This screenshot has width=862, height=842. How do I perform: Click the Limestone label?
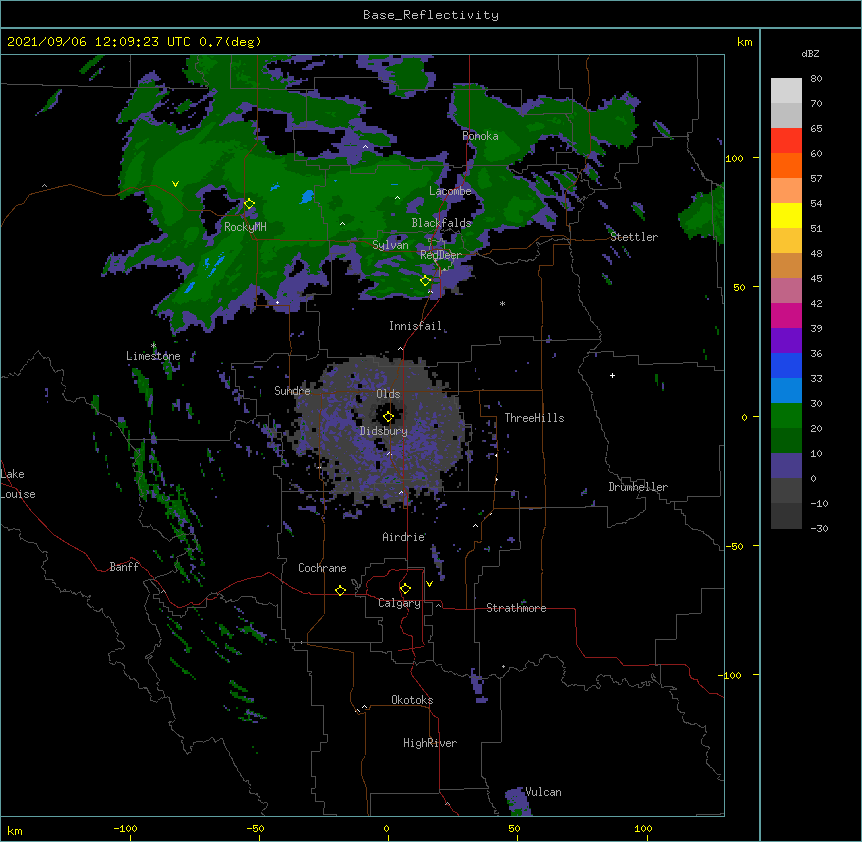coord(153,356)
